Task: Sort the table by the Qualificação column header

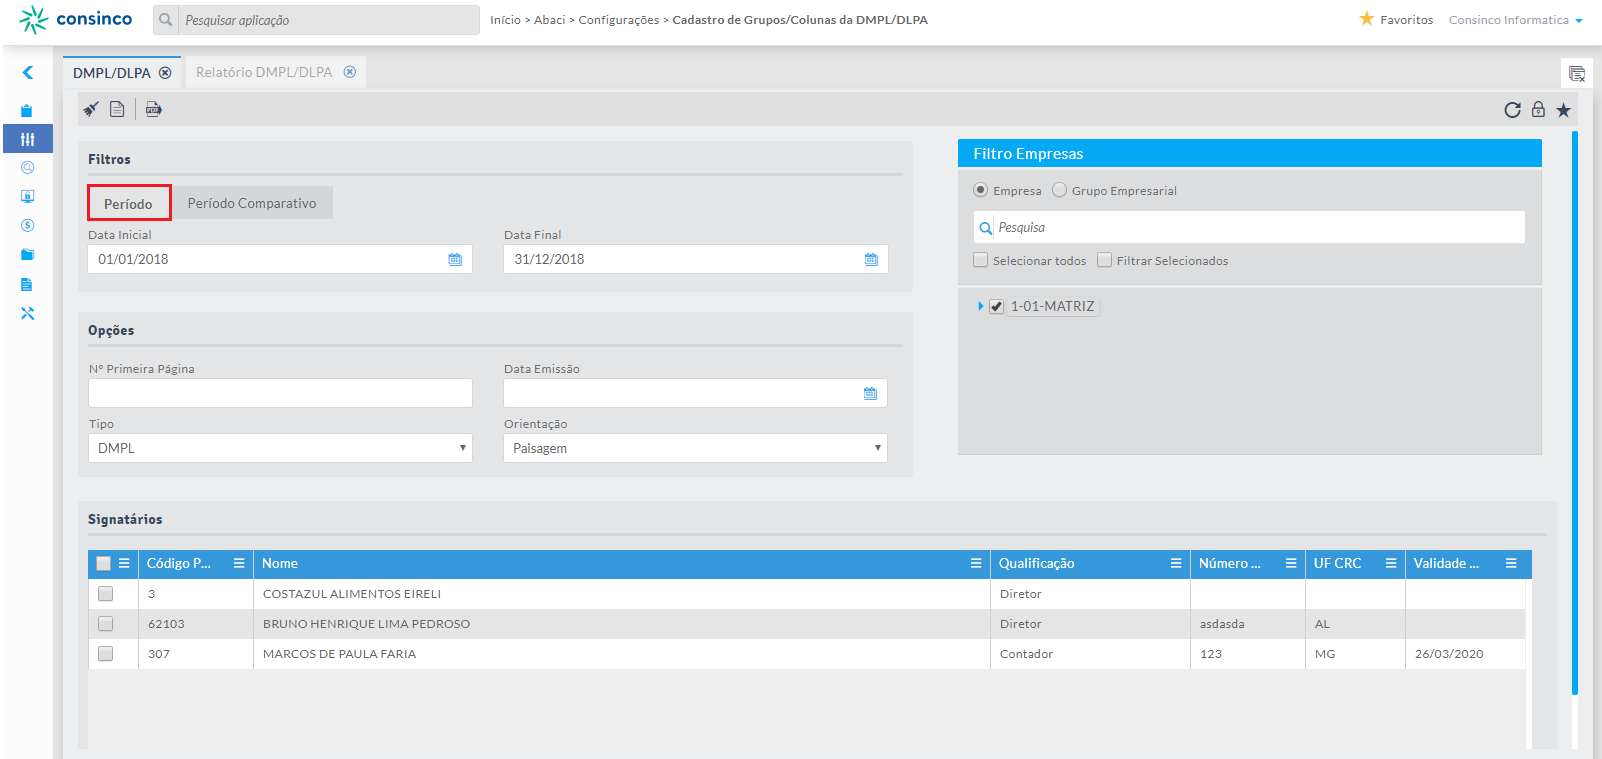Action: (x=1037, y=563)
